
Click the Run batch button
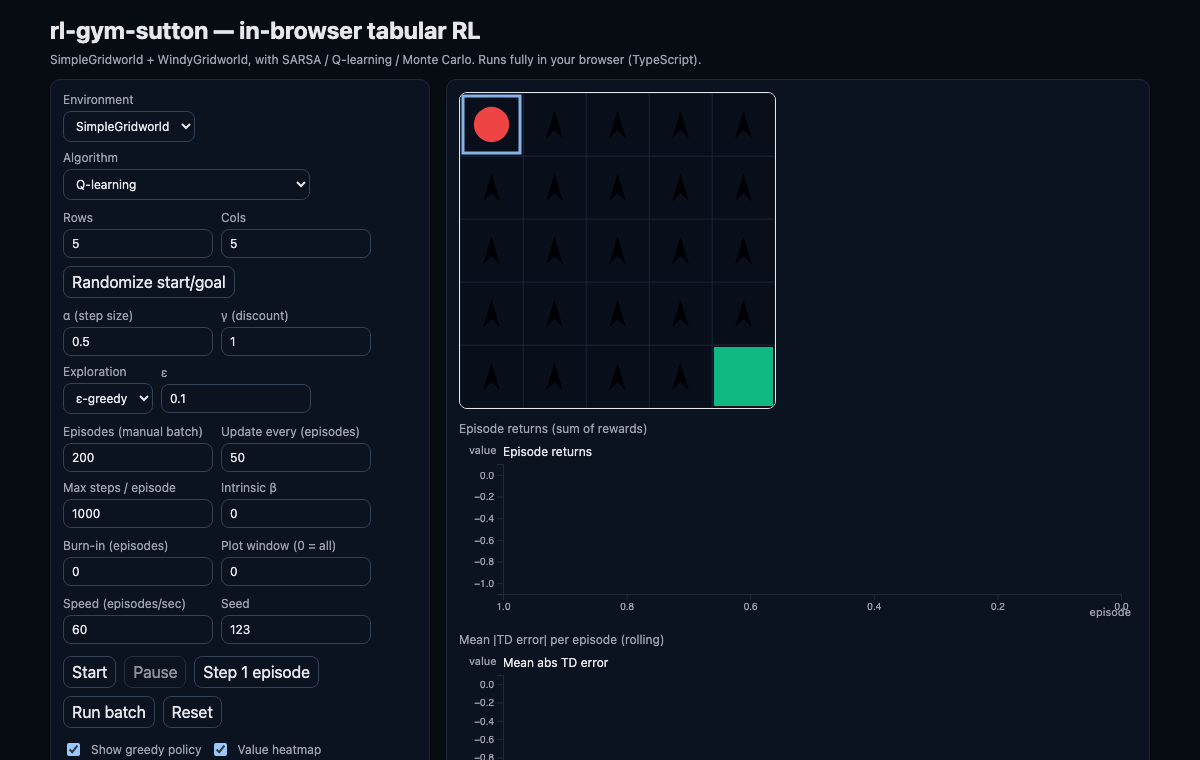pyautogui.click(x=109, y=712)
